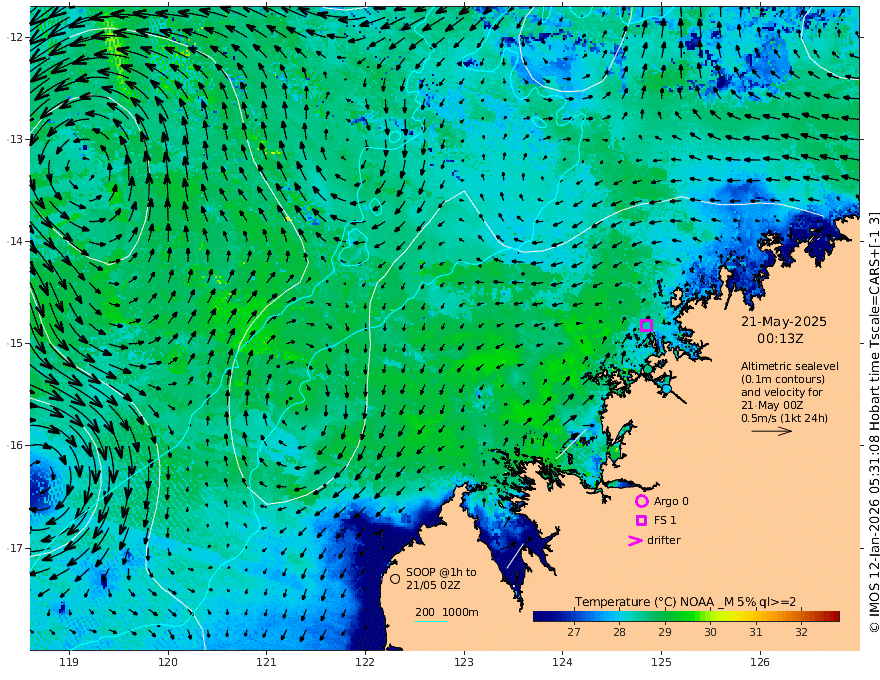Click the magenta drifter arrowhead legend icon
This screenshot has height=680, width=880.
pos(634,541)
